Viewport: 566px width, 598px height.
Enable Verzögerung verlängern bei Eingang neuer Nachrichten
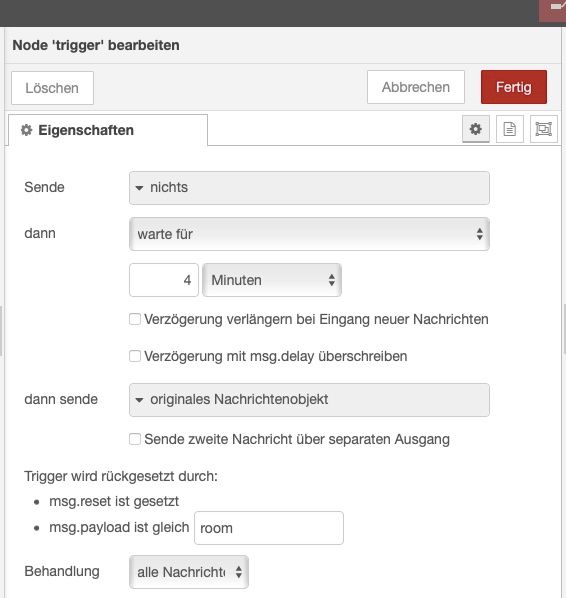[x=135, y=319]
